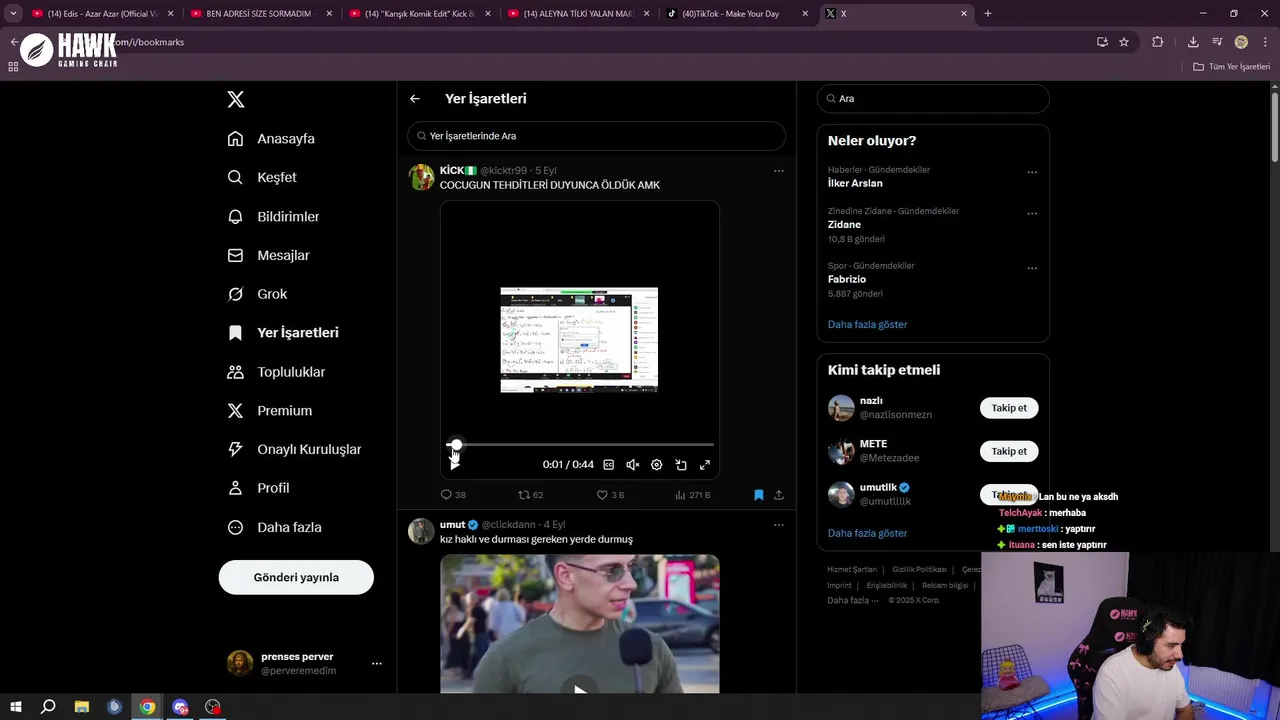
Task: Open Fabrizio trending topic
Action: [x=847, y=280]
